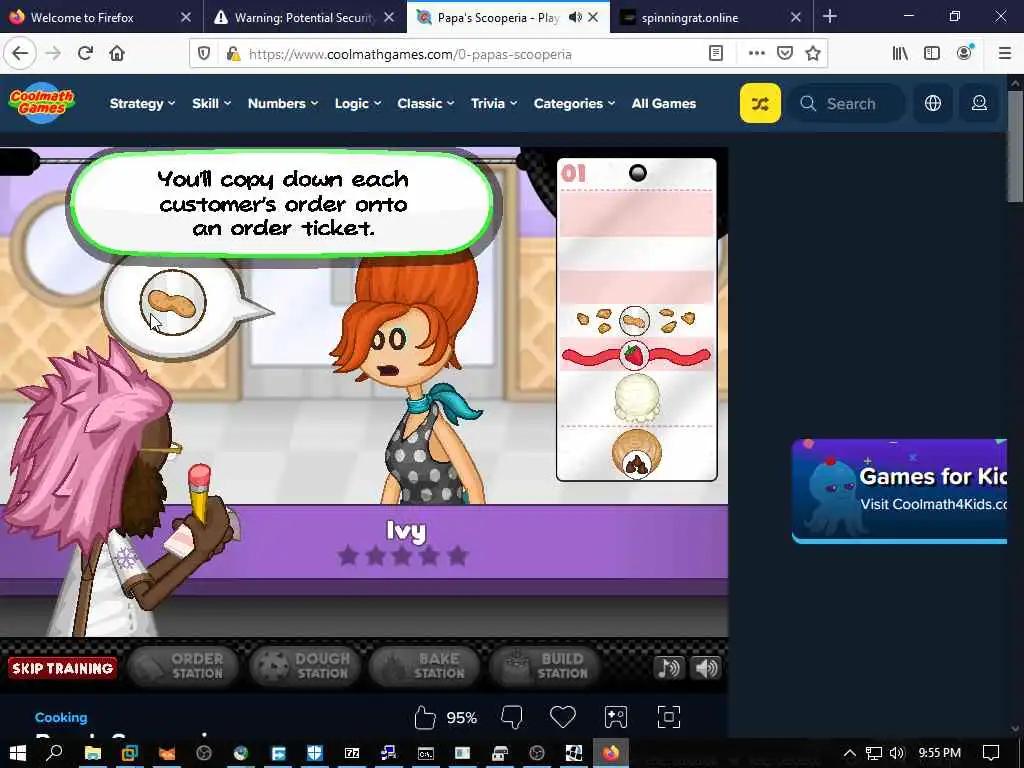Screen dimensions: 1024x768
Task: Switch to the spinningrat.online tab
Action: click(711, 16)
